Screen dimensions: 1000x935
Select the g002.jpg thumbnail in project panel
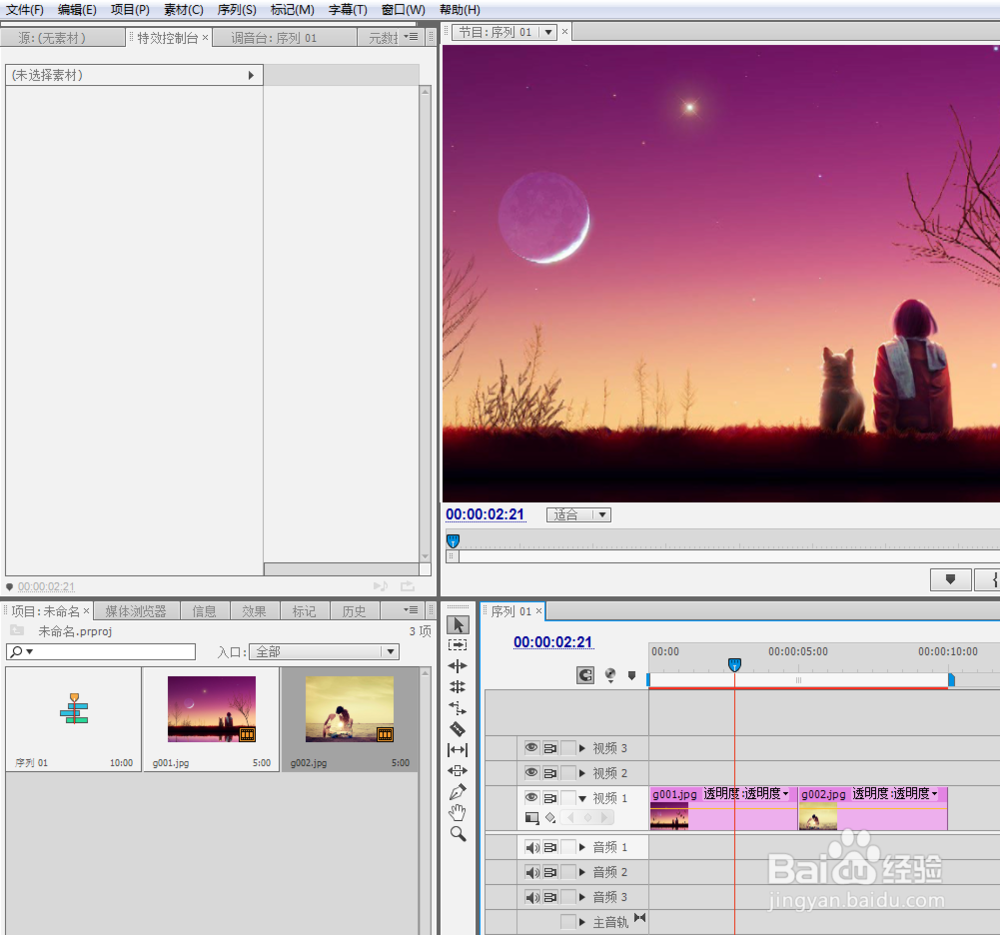click(x=349, y=709)
